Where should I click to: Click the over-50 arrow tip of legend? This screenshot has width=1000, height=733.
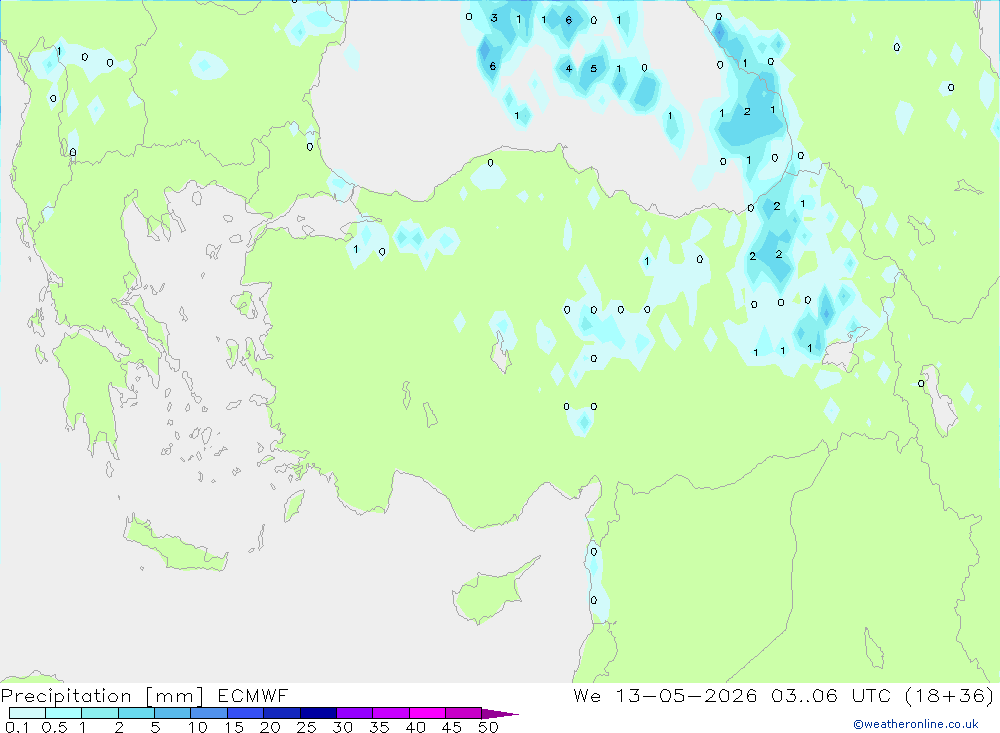[x=500, y=713]
